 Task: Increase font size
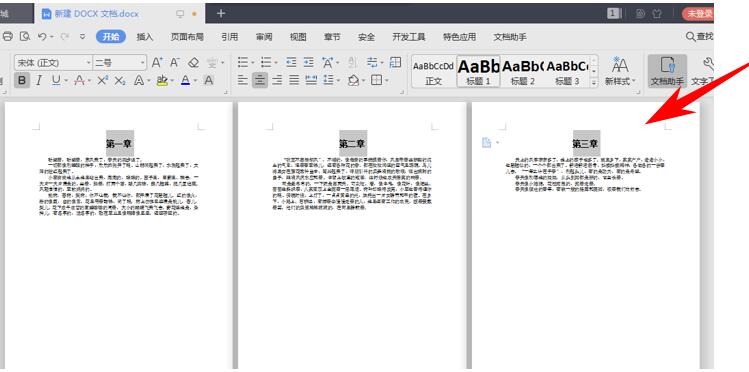157,63
